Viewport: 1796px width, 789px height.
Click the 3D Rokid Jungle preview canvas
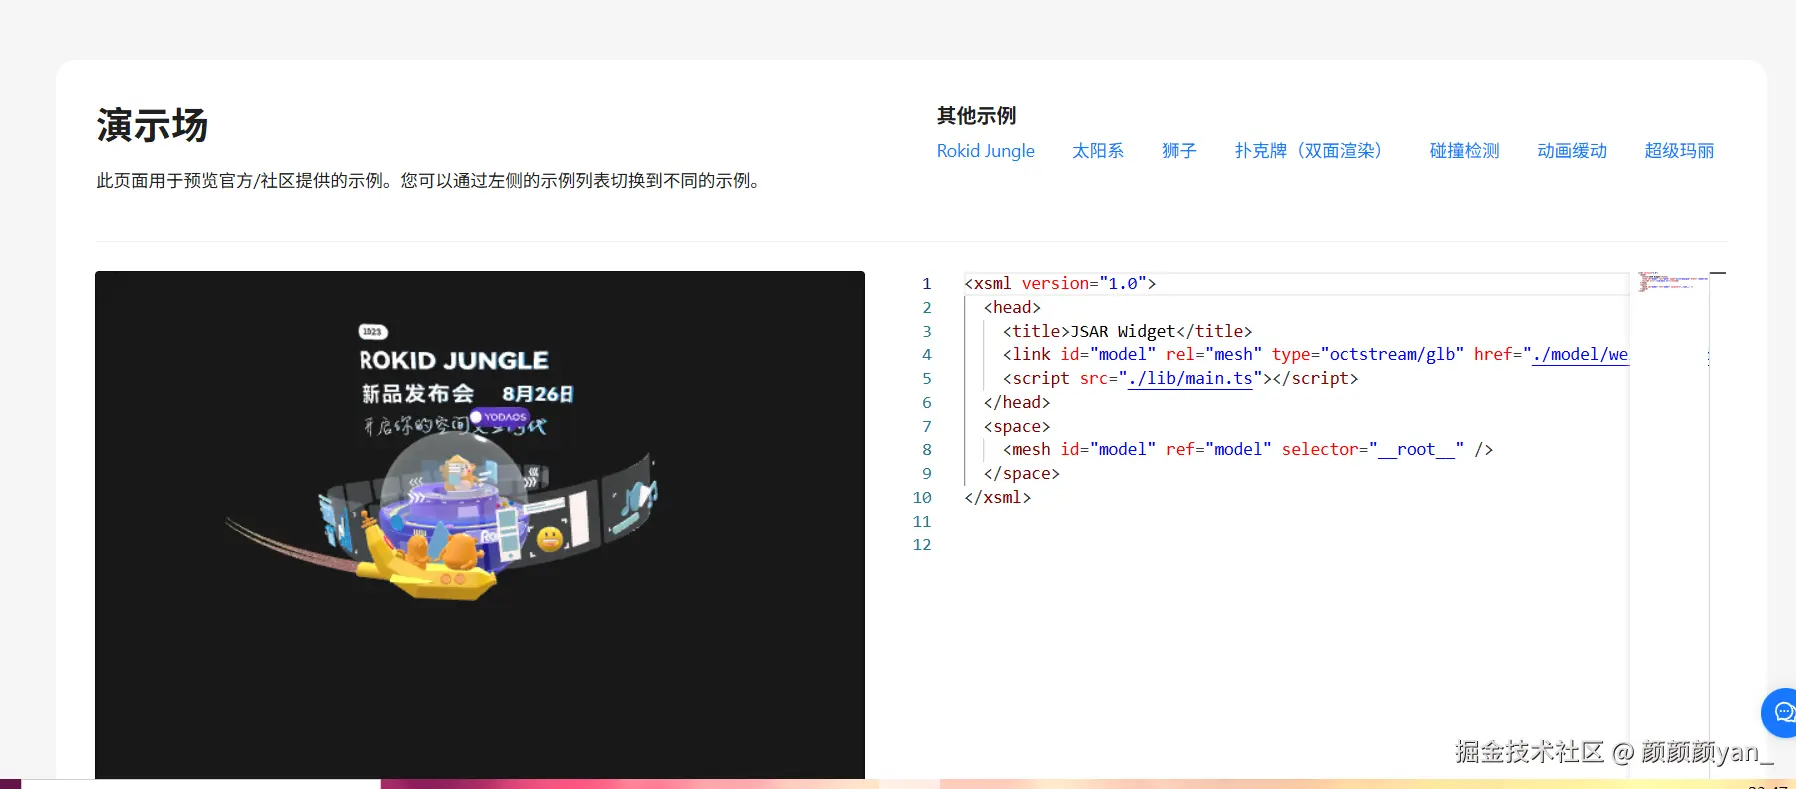pos(480,525)
